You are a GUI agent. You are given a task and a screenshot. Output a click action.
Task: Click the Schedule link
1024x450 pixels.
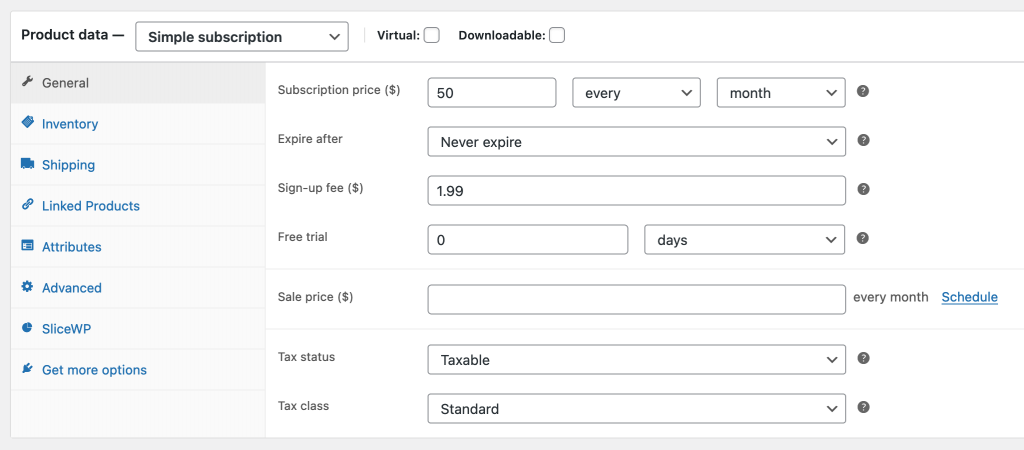969,297
